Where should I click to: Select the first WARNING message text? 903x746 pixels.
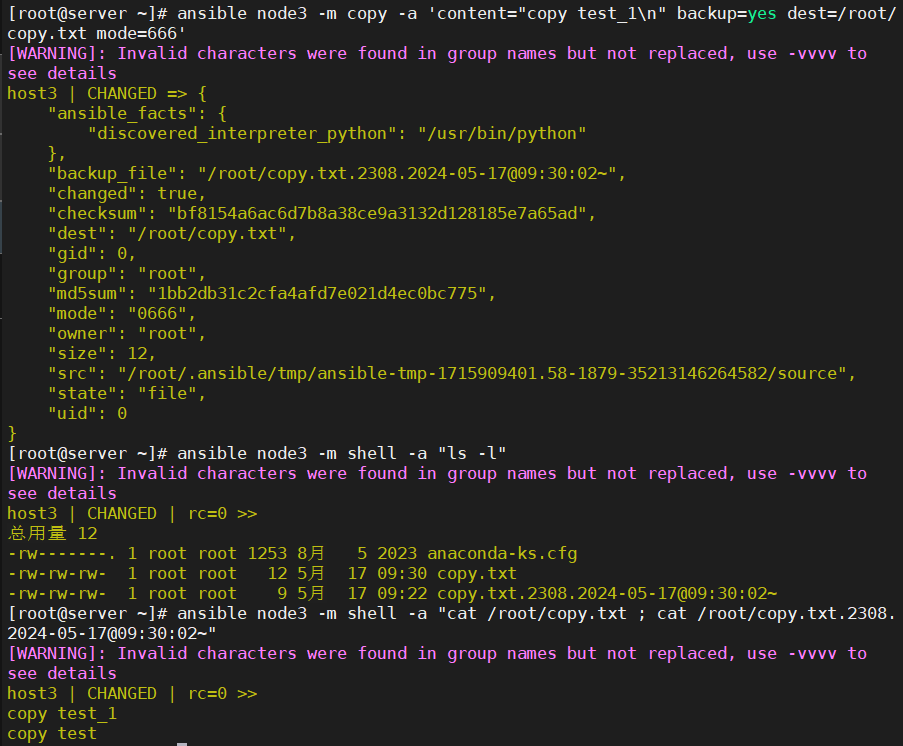click(430, 53)
